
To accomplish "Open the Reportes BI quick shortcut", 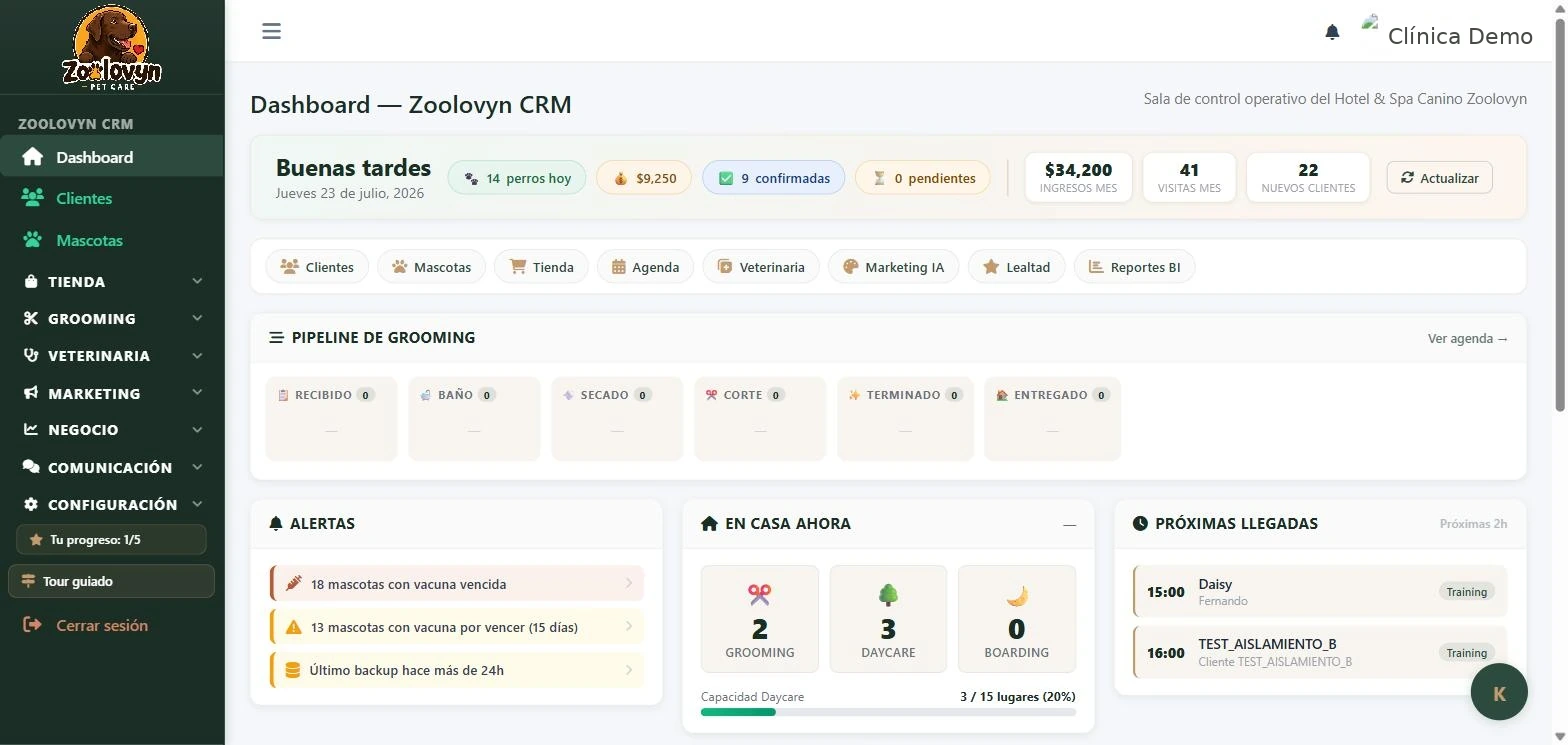I will click(x=1134, y=267).
